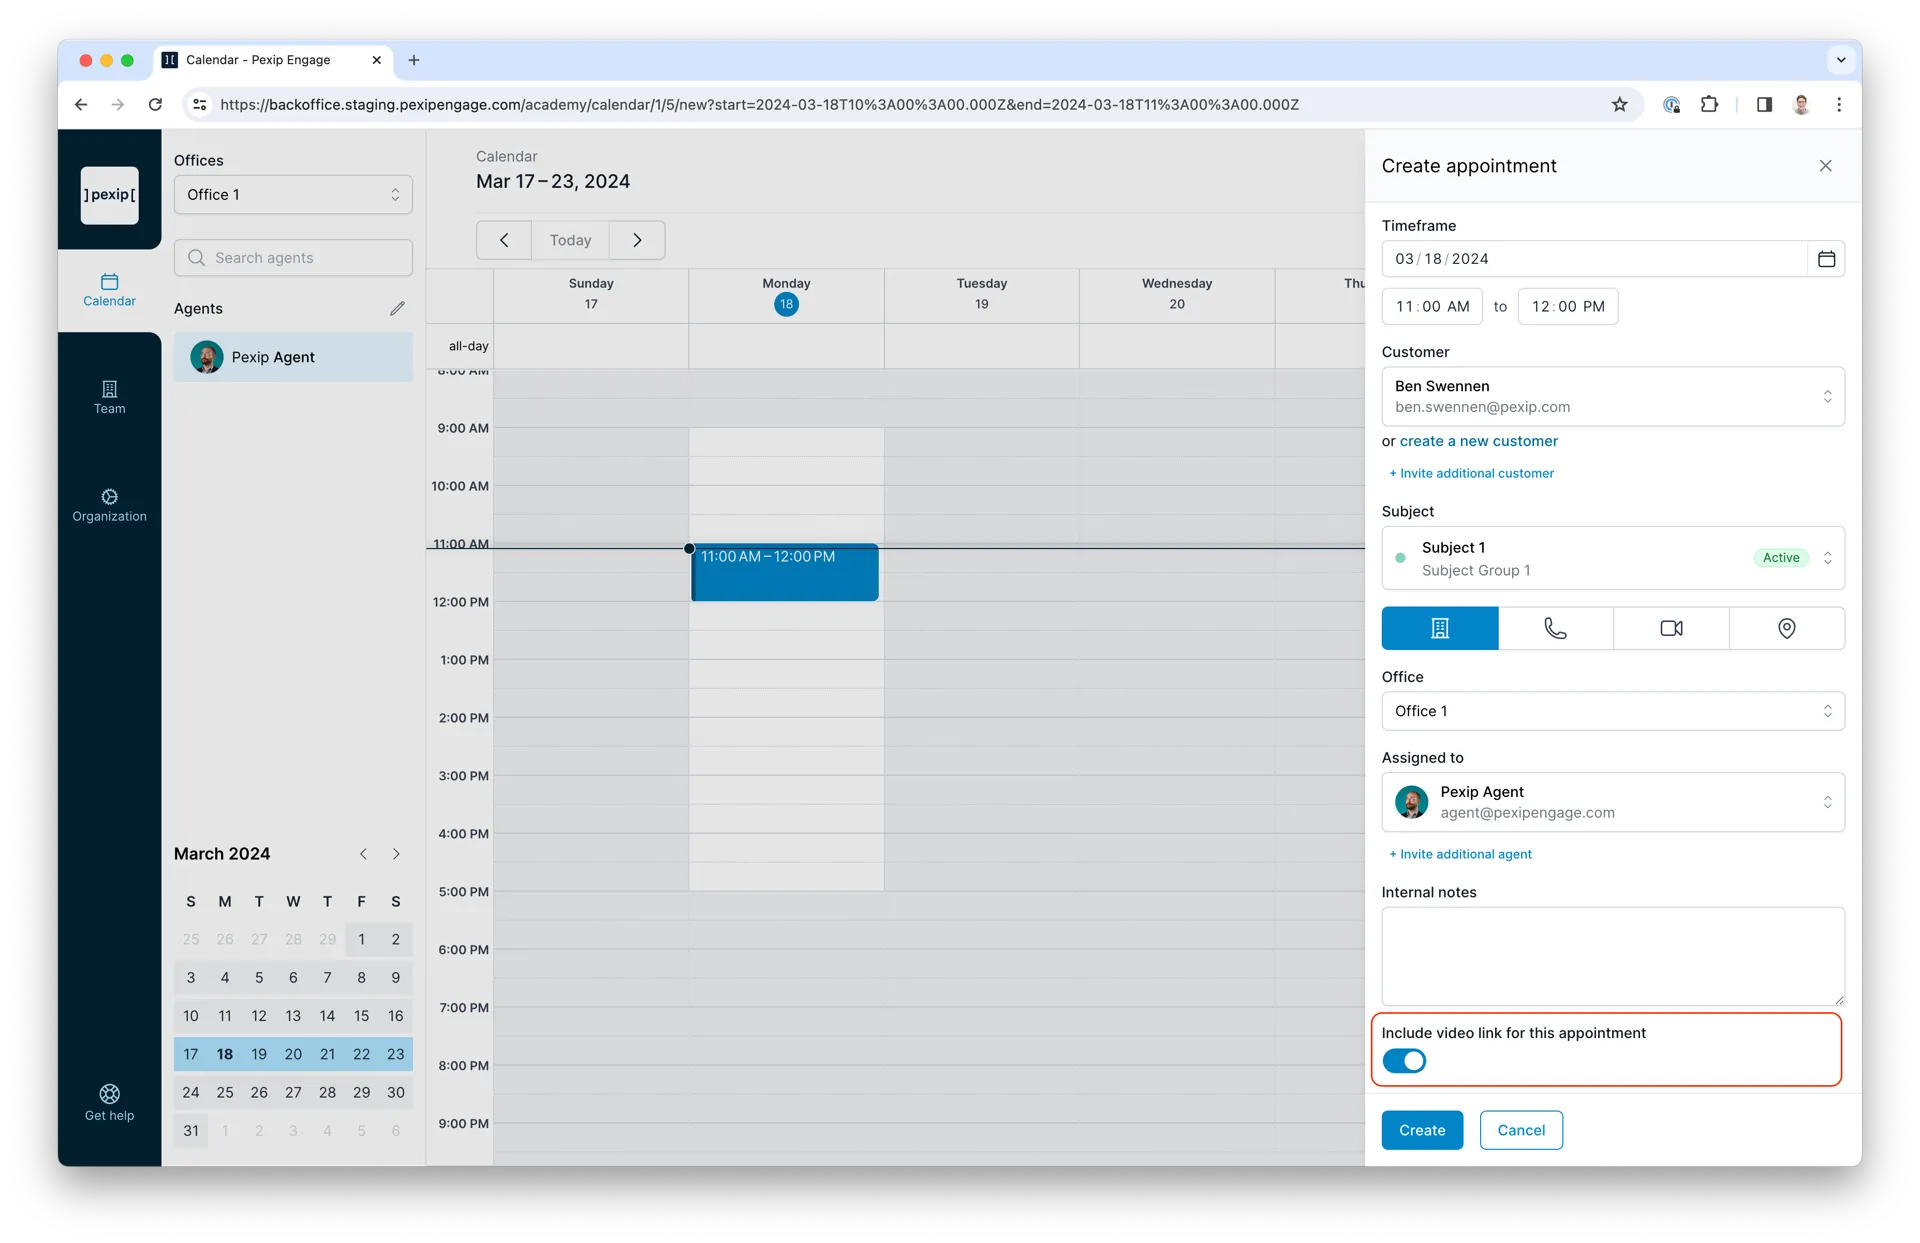
Task: Expand the Offices dropdown showing Office 1
Action: coord(293,195)
